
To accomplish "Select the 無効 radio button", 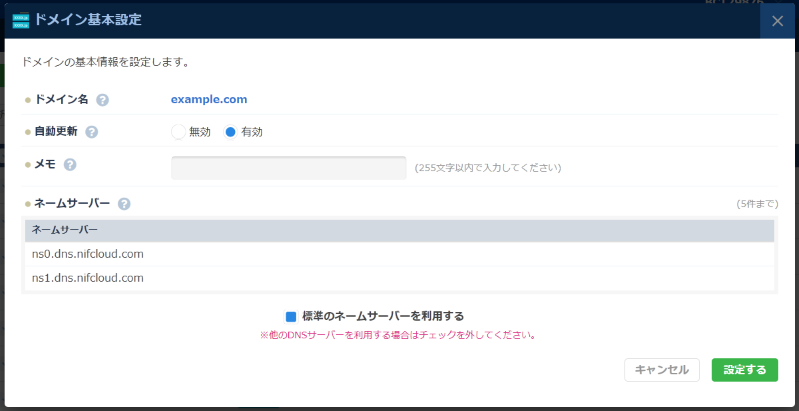I will coord(178,132).
